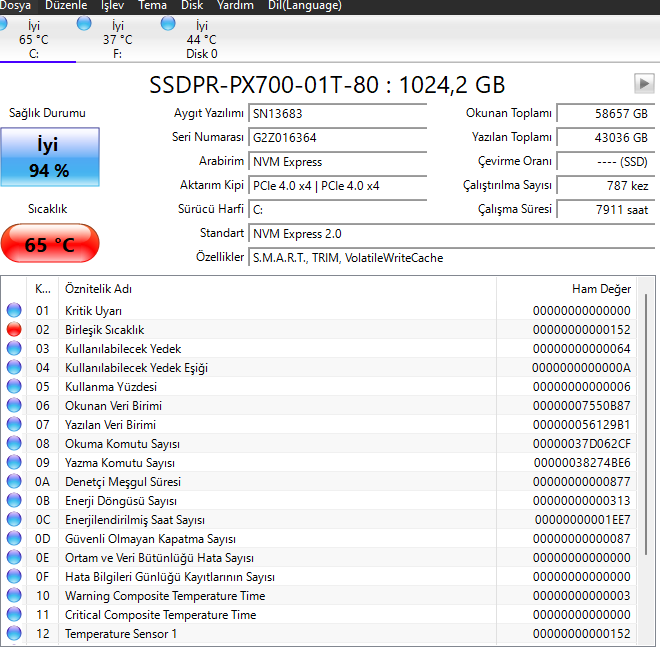
Task: Select the Birleşik Sıcaklık attribute name
Action: click(104, 330)
